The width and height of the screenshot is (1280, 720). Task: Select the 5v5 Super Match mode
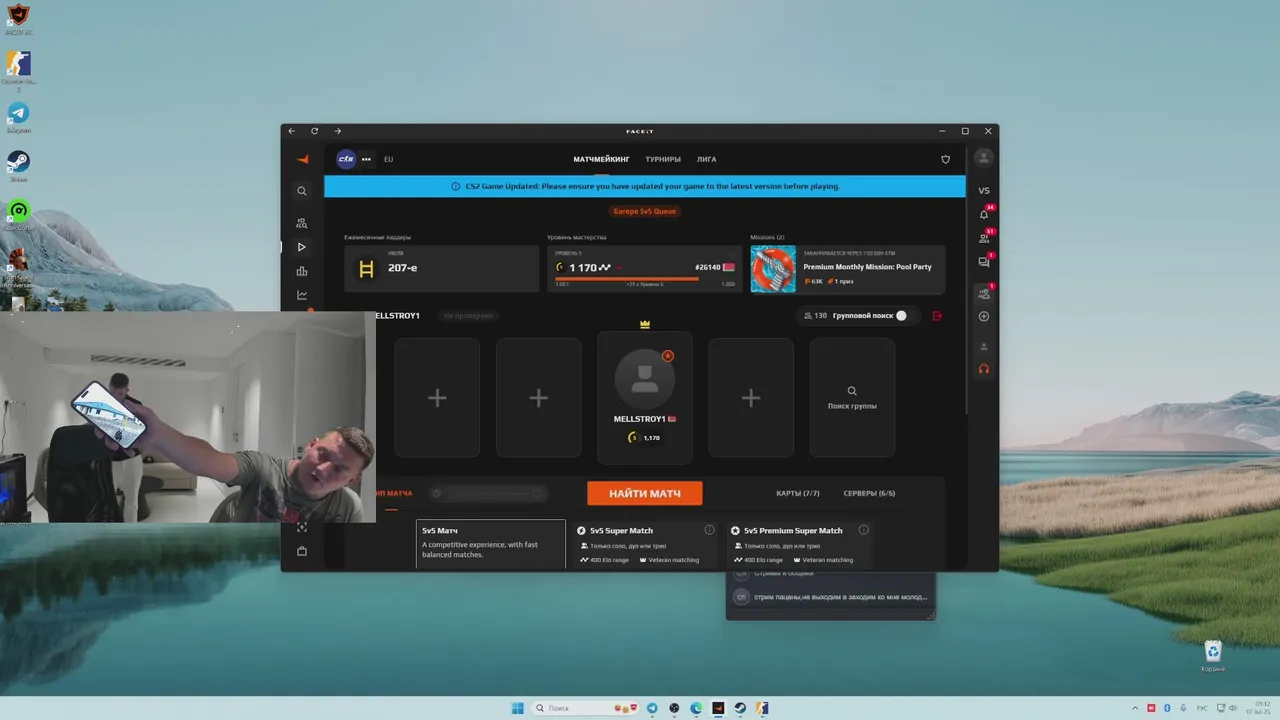pyautogui.click(x=645, y=544)
